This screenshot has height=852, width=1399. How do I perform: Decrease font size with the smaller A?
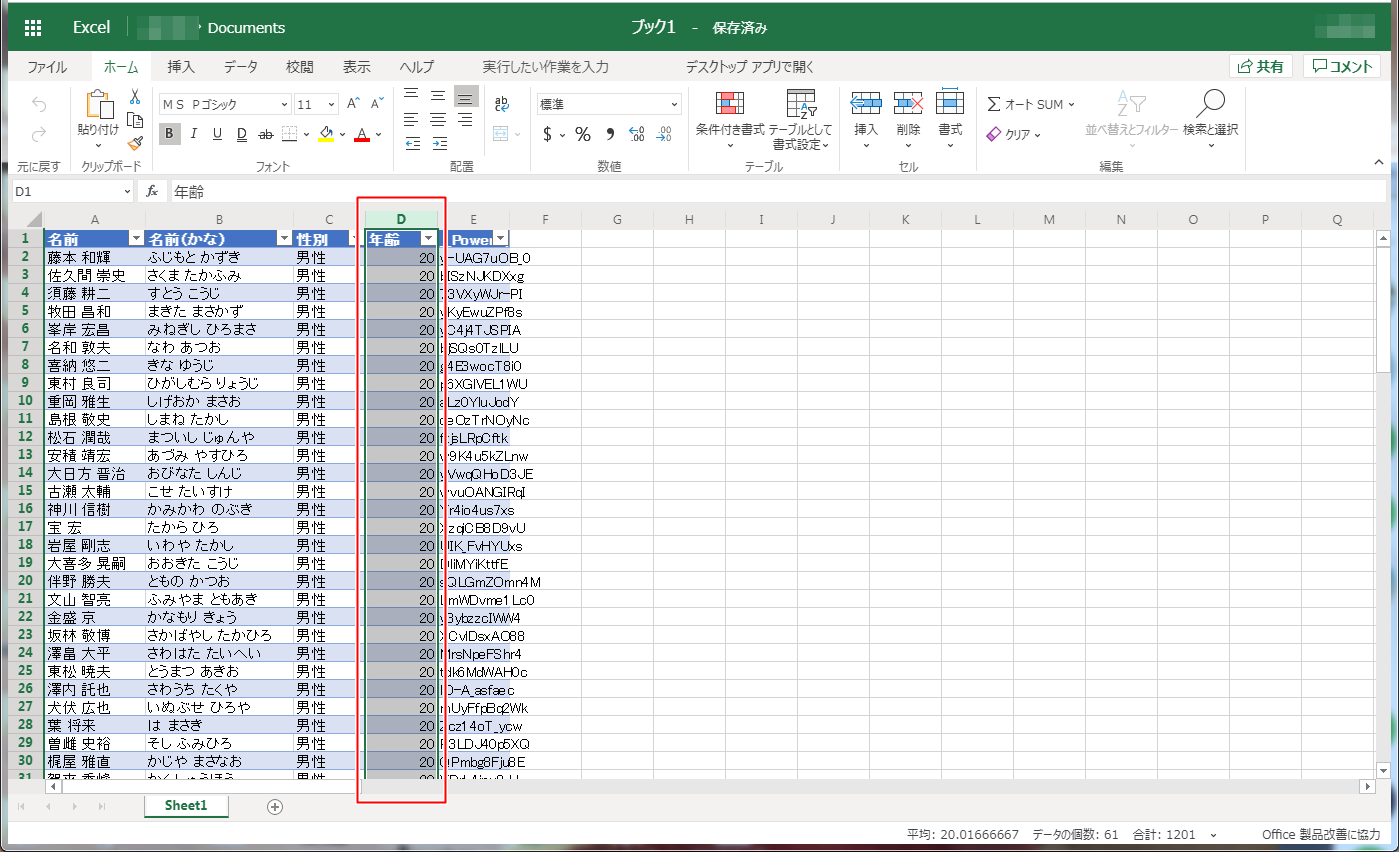(x=377, y=104)
